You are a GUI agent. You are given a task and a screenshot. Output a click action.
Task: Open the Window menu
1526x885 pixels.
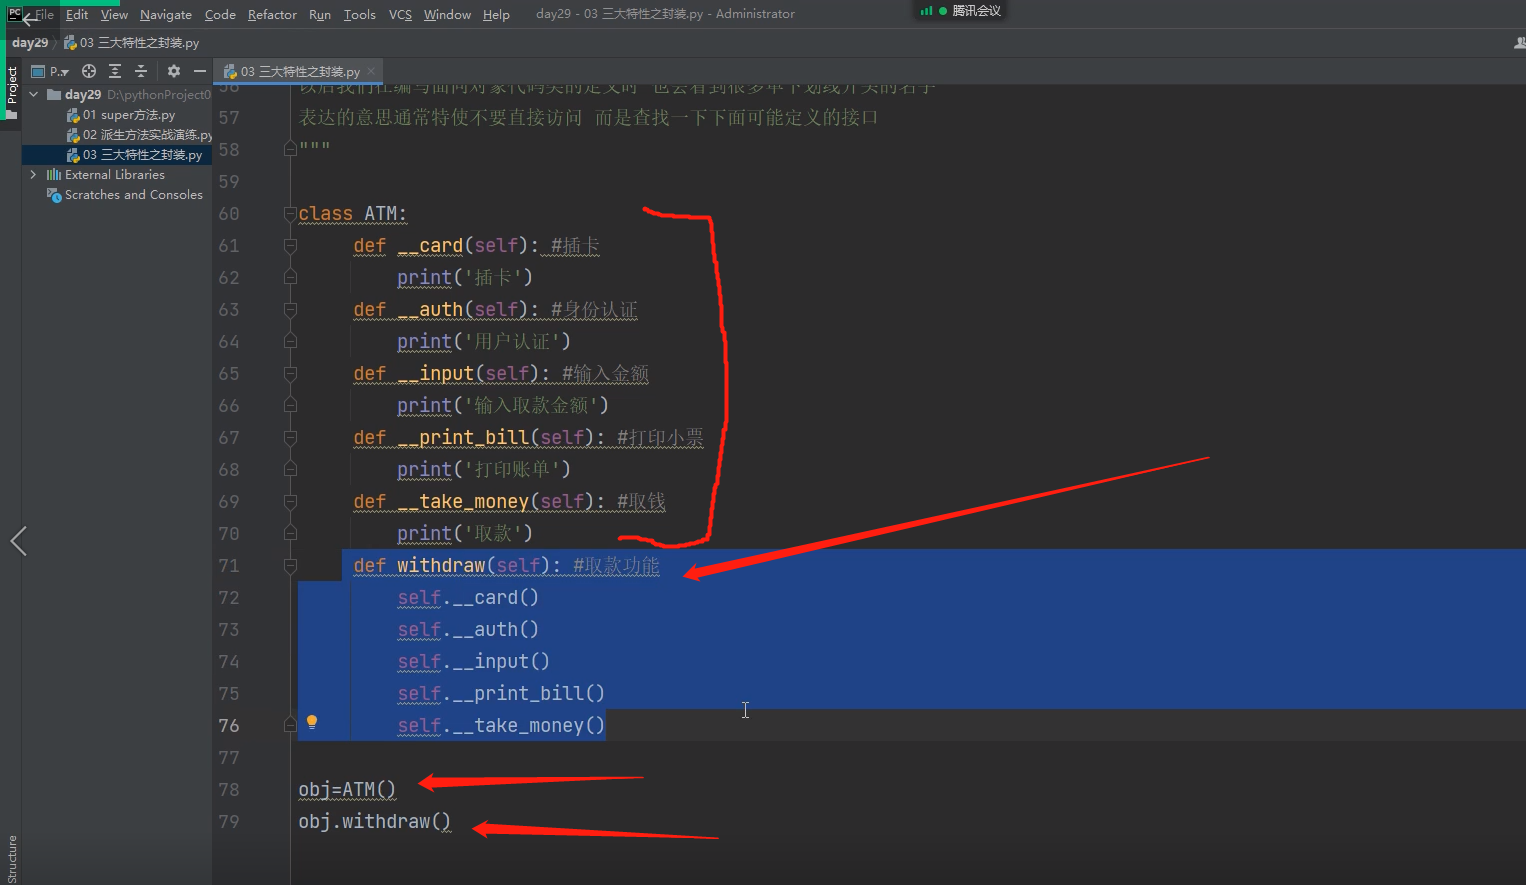(x=447, y=14)
